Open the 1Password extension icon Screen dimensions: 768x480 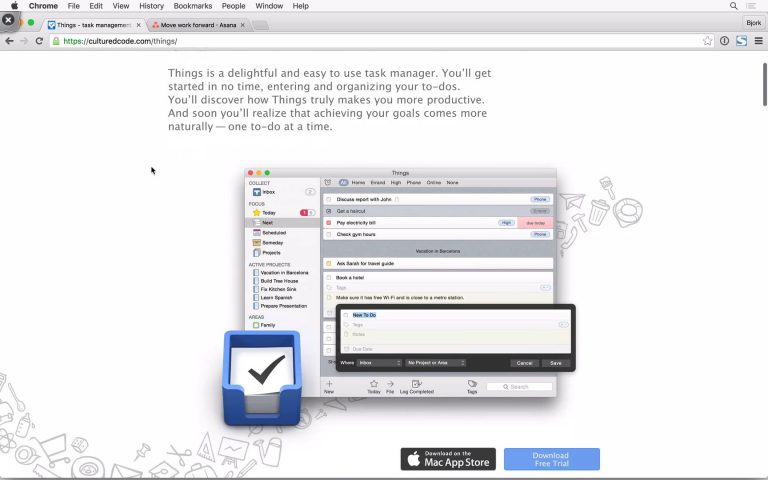[724, 41]
